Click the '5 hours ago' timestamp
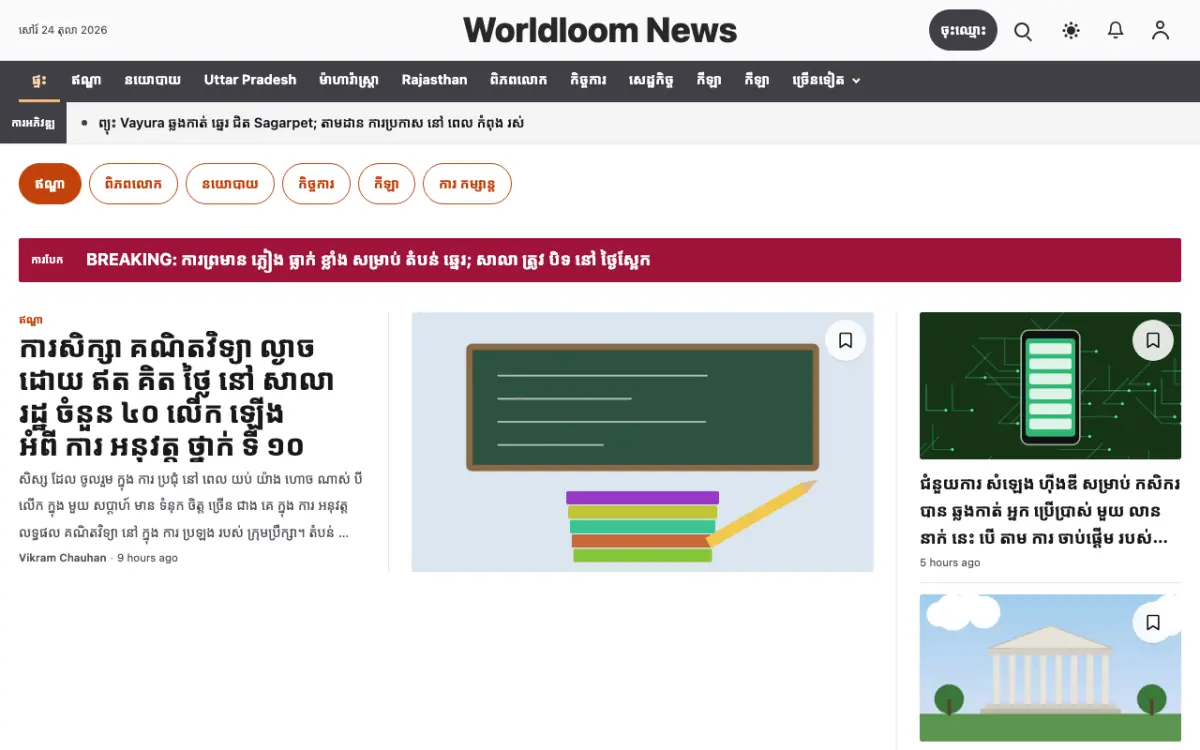This screenshot has width=1200, height=750. point(950,563)
